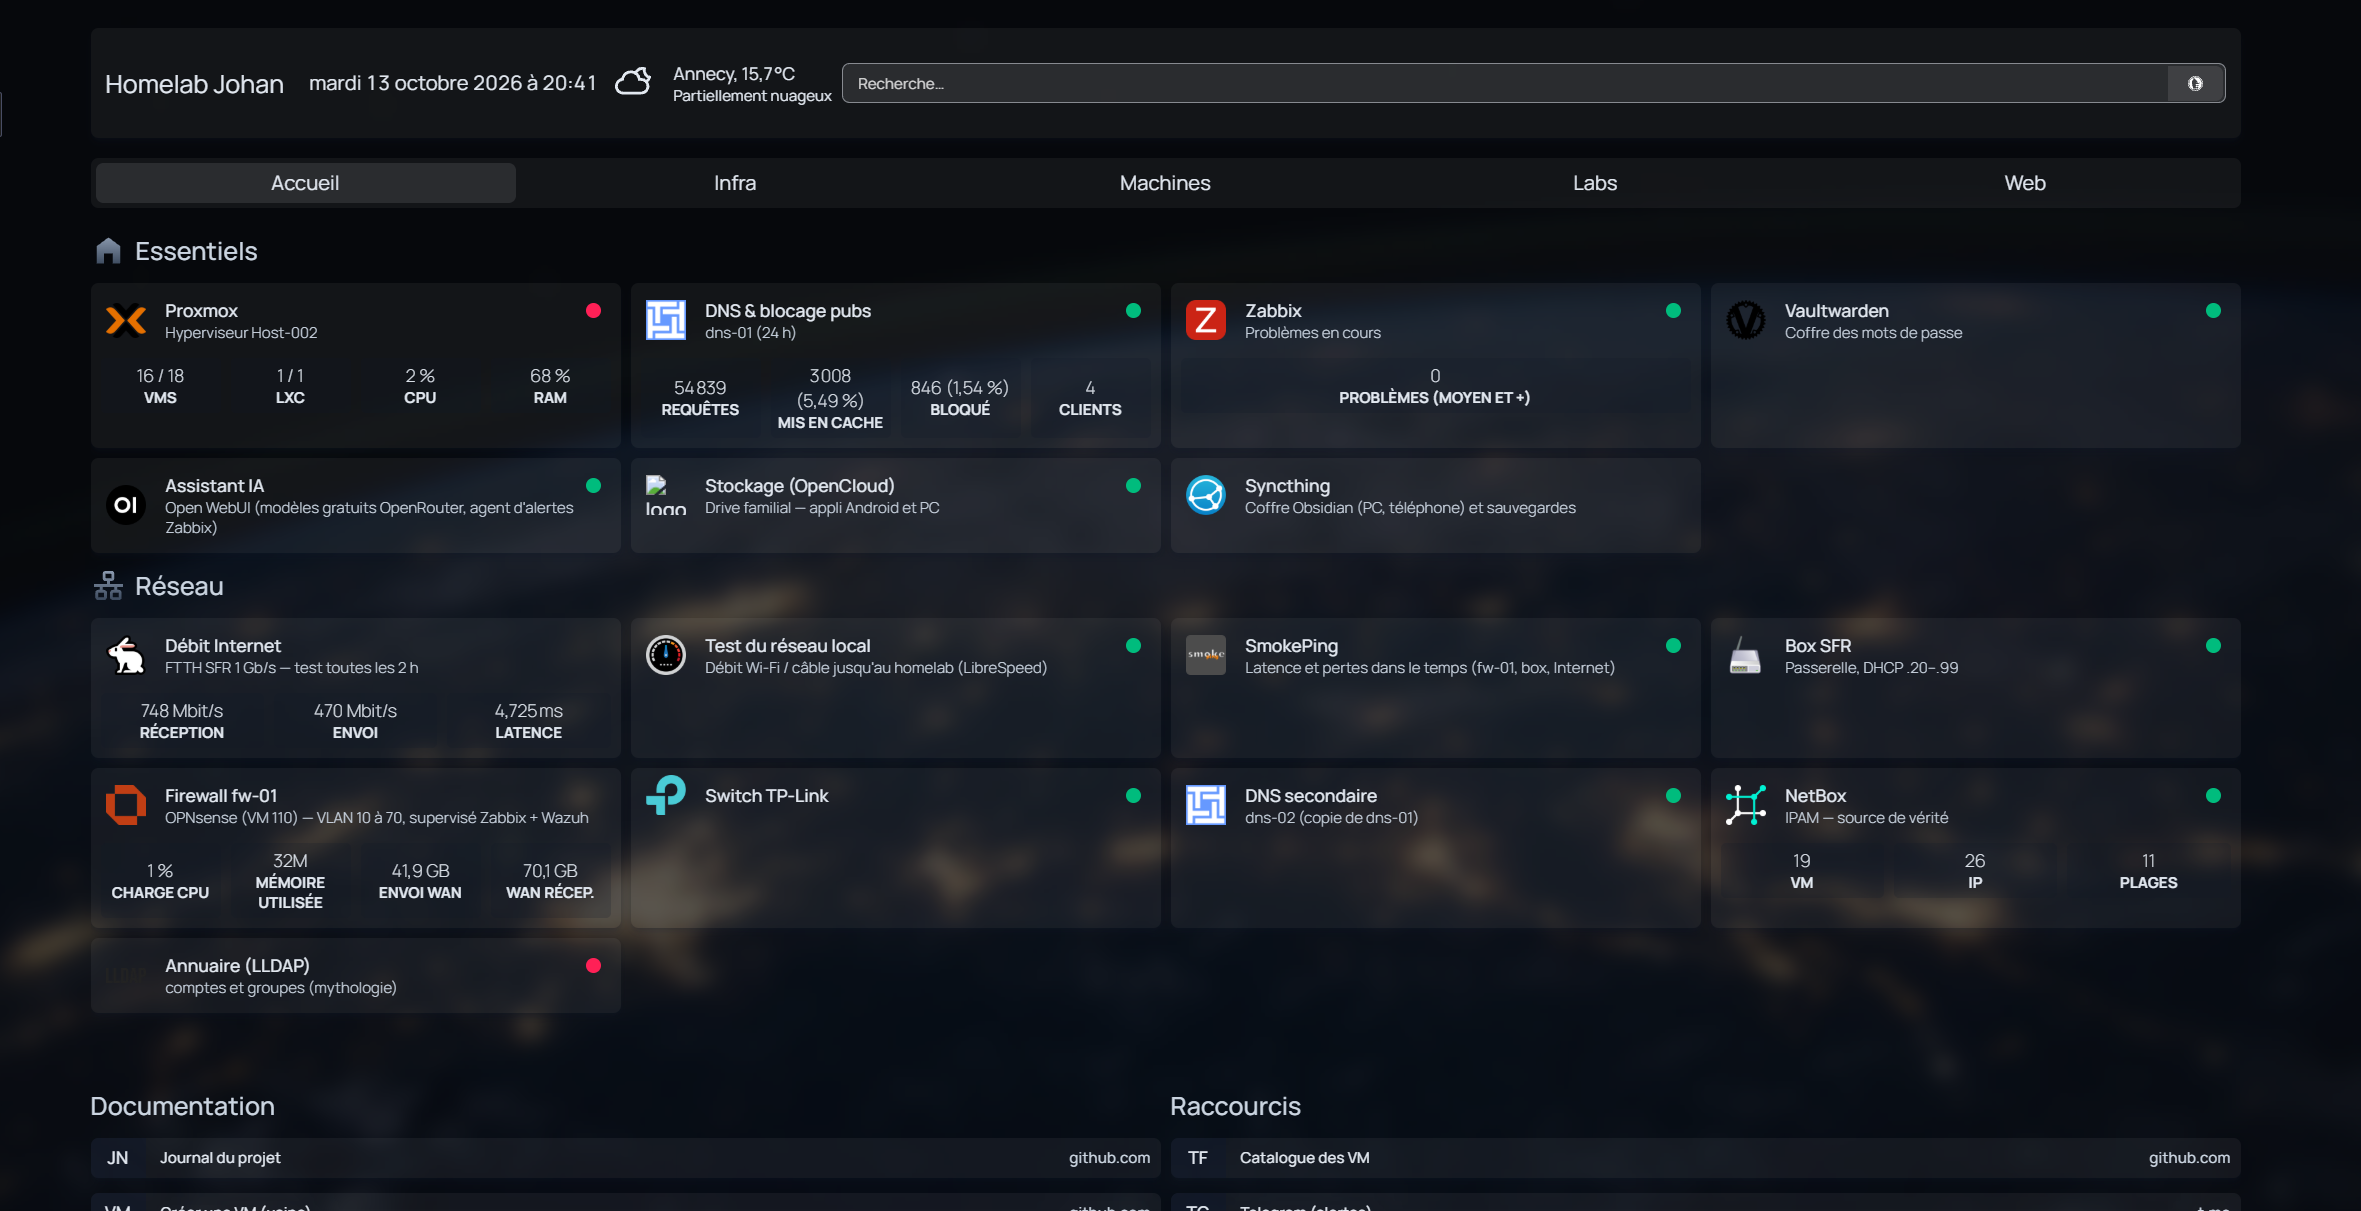
Task: Click the Homelab Johan title
Action: tap(194, 84)
